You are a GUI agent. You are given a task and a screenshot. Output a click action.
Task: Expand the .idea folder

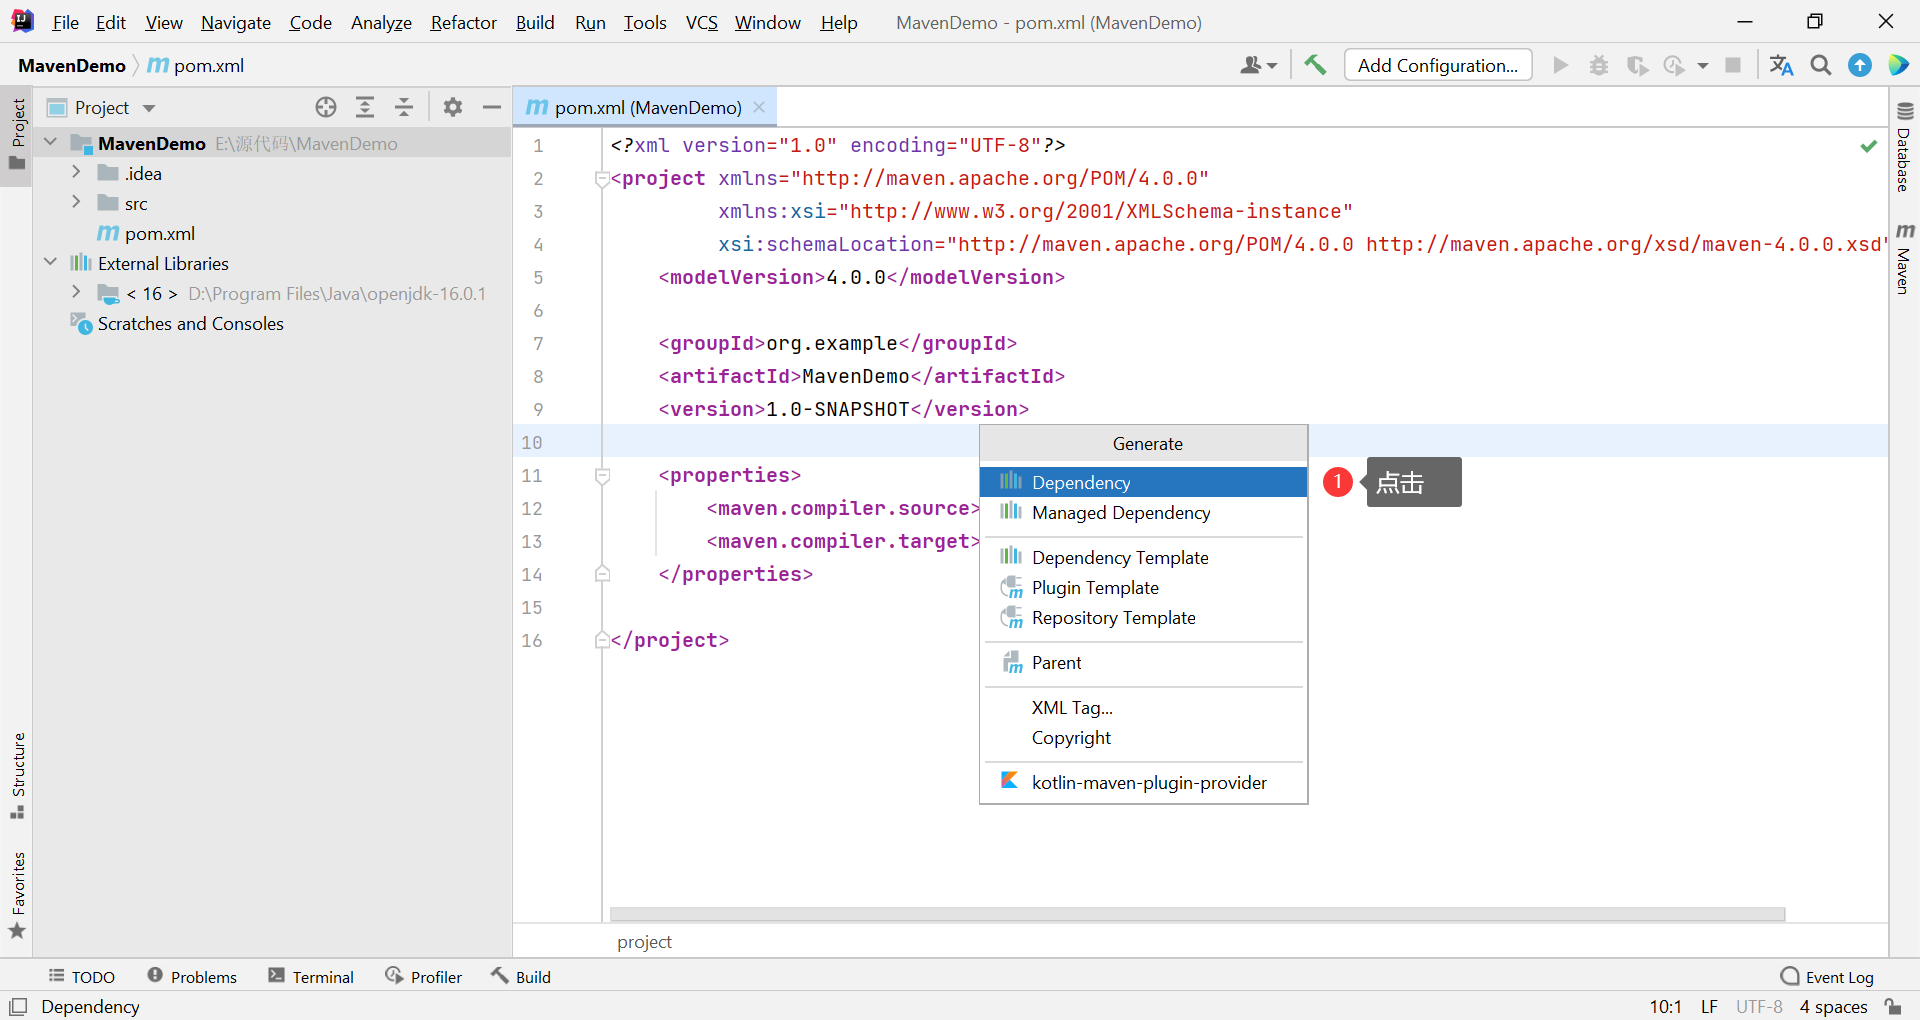pos(76,173)
